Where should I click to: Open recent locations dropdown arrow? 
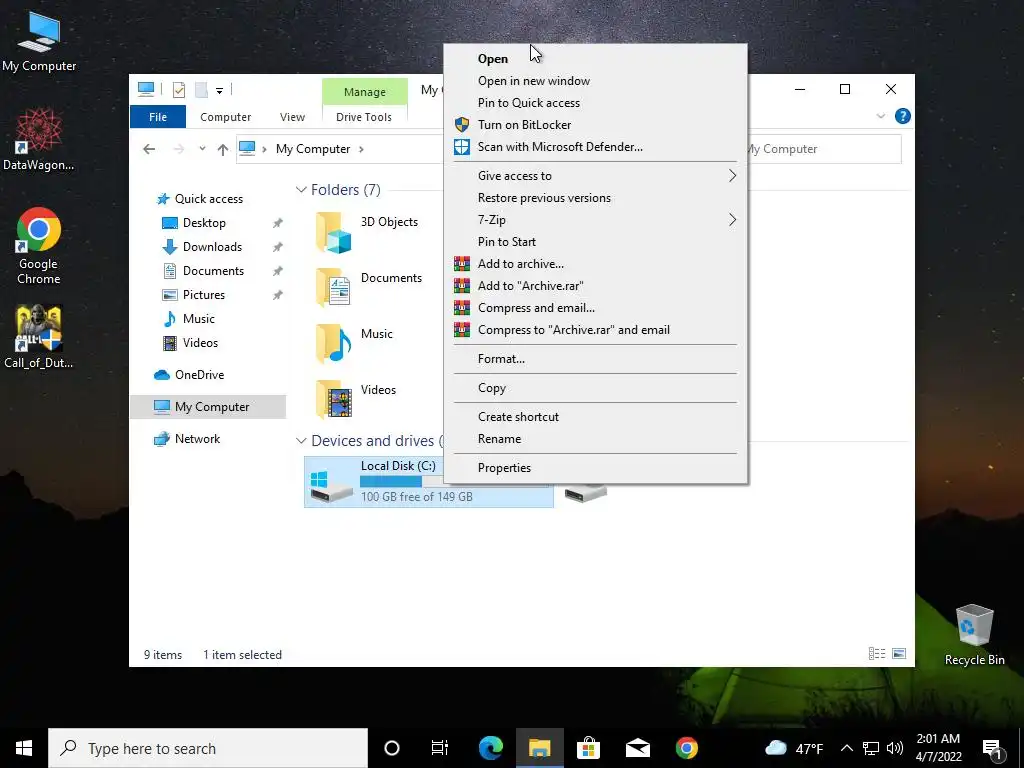(x=202, y=149)
